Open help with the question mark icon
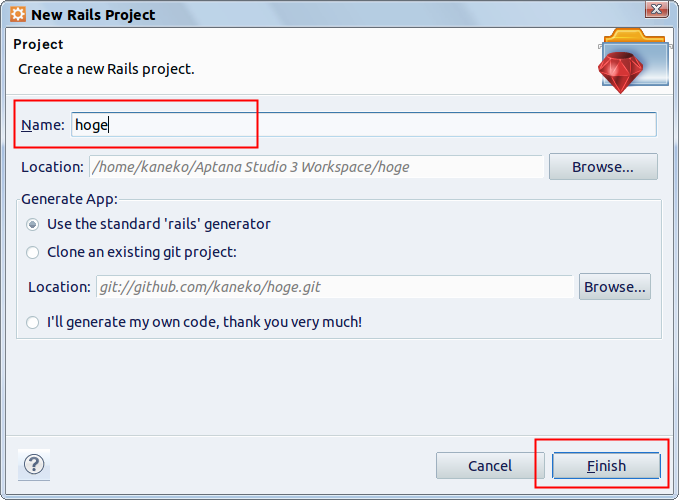The width and height of the screenshot is (679, 500). click(34, 465)
